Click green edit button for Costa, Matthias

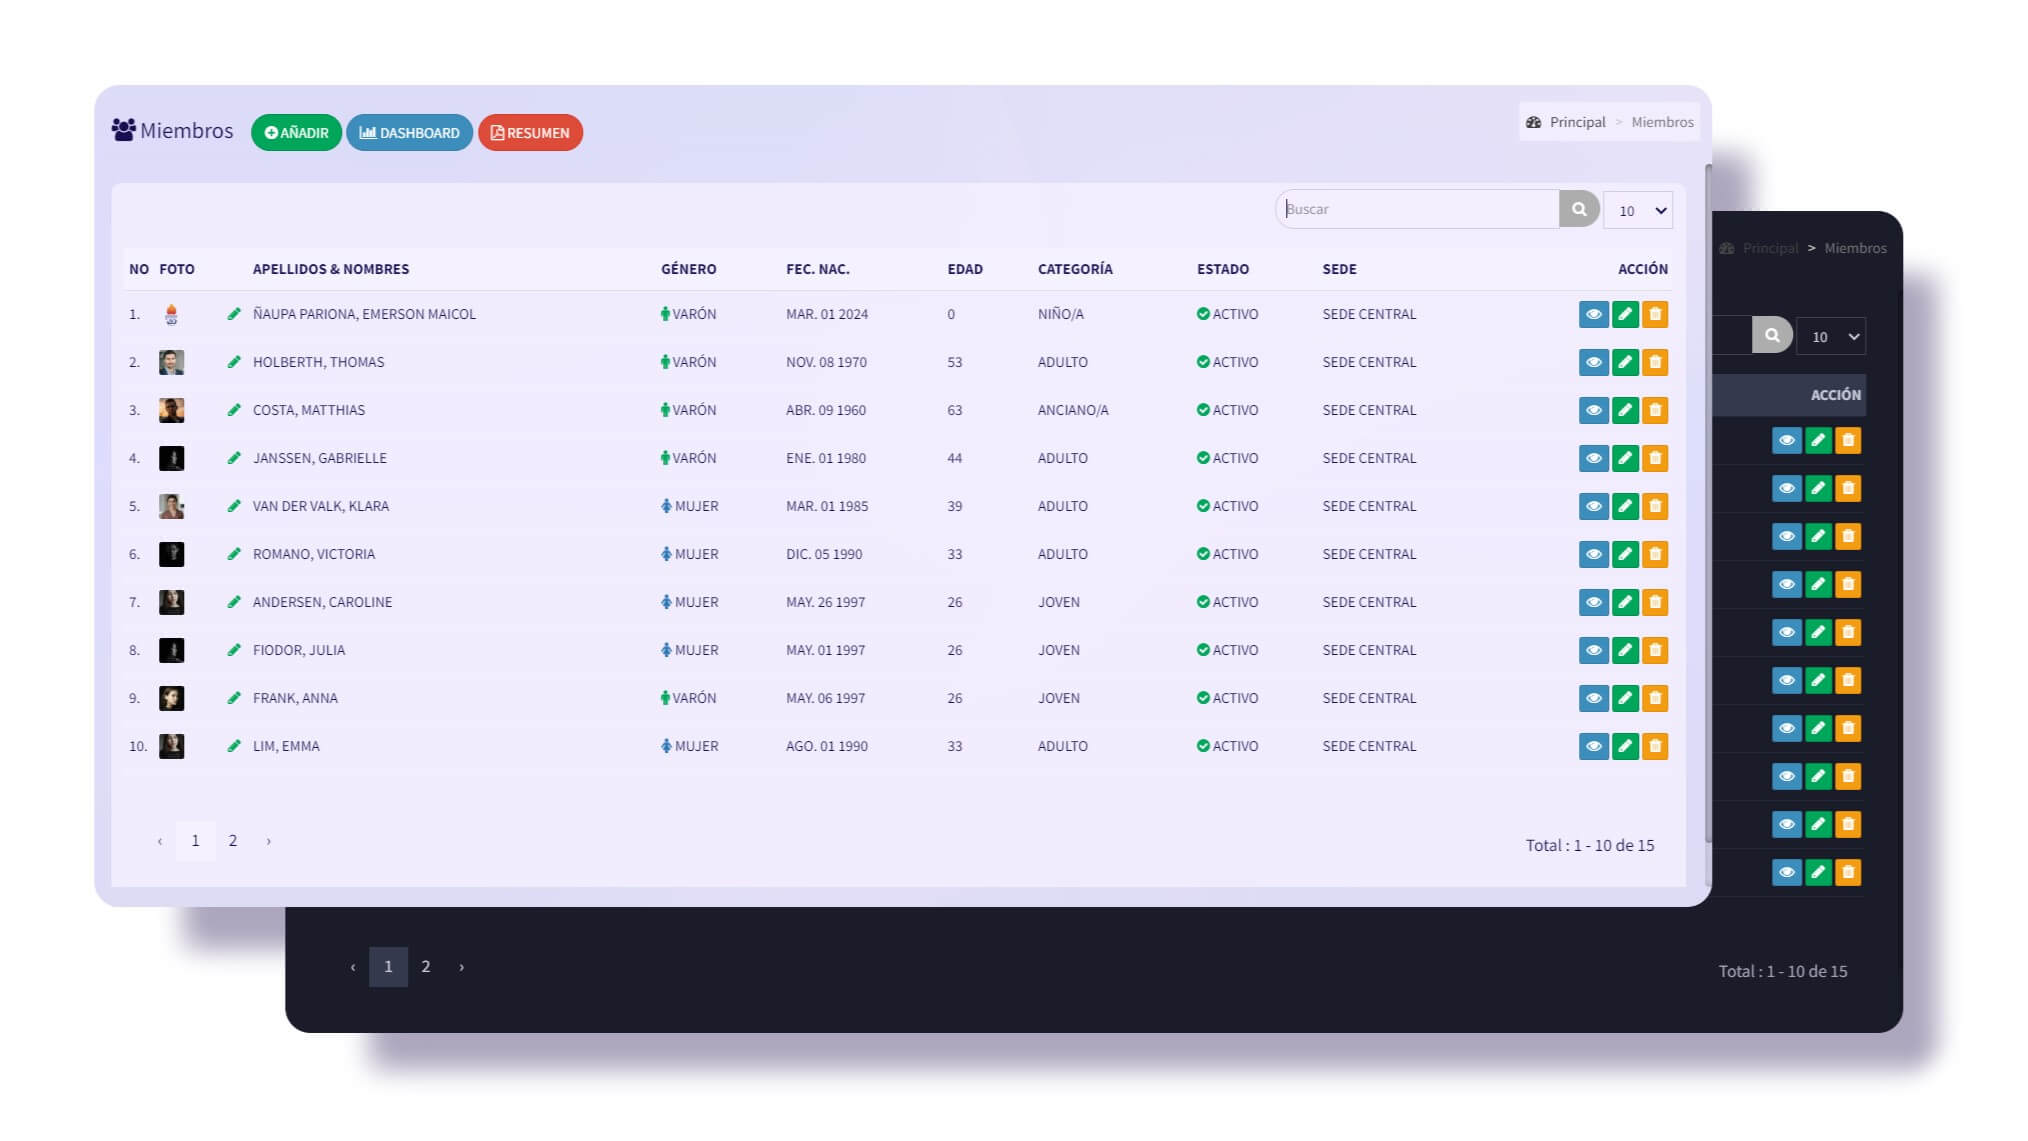point(1625,410)
